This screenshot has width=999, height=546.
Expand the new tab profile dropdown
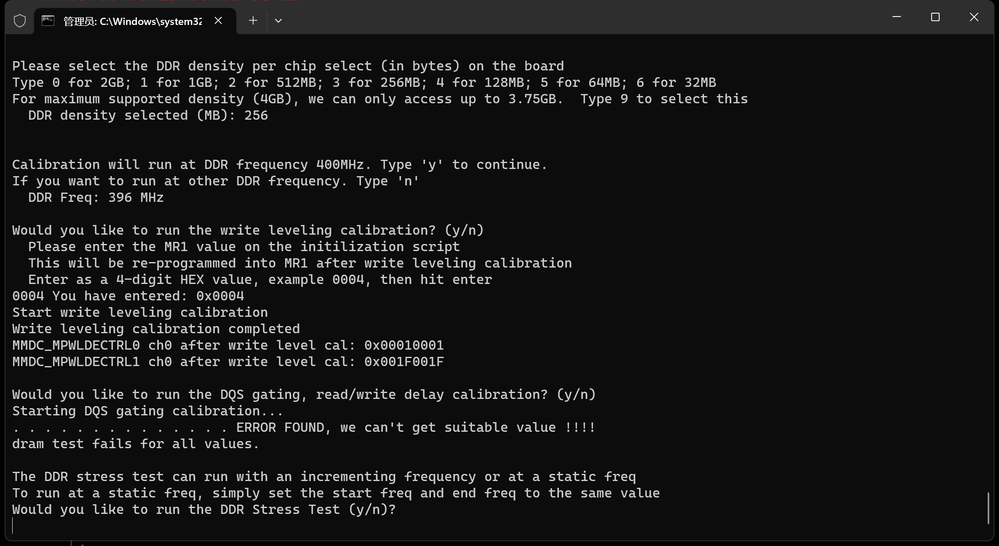click(x=278, y=20)
